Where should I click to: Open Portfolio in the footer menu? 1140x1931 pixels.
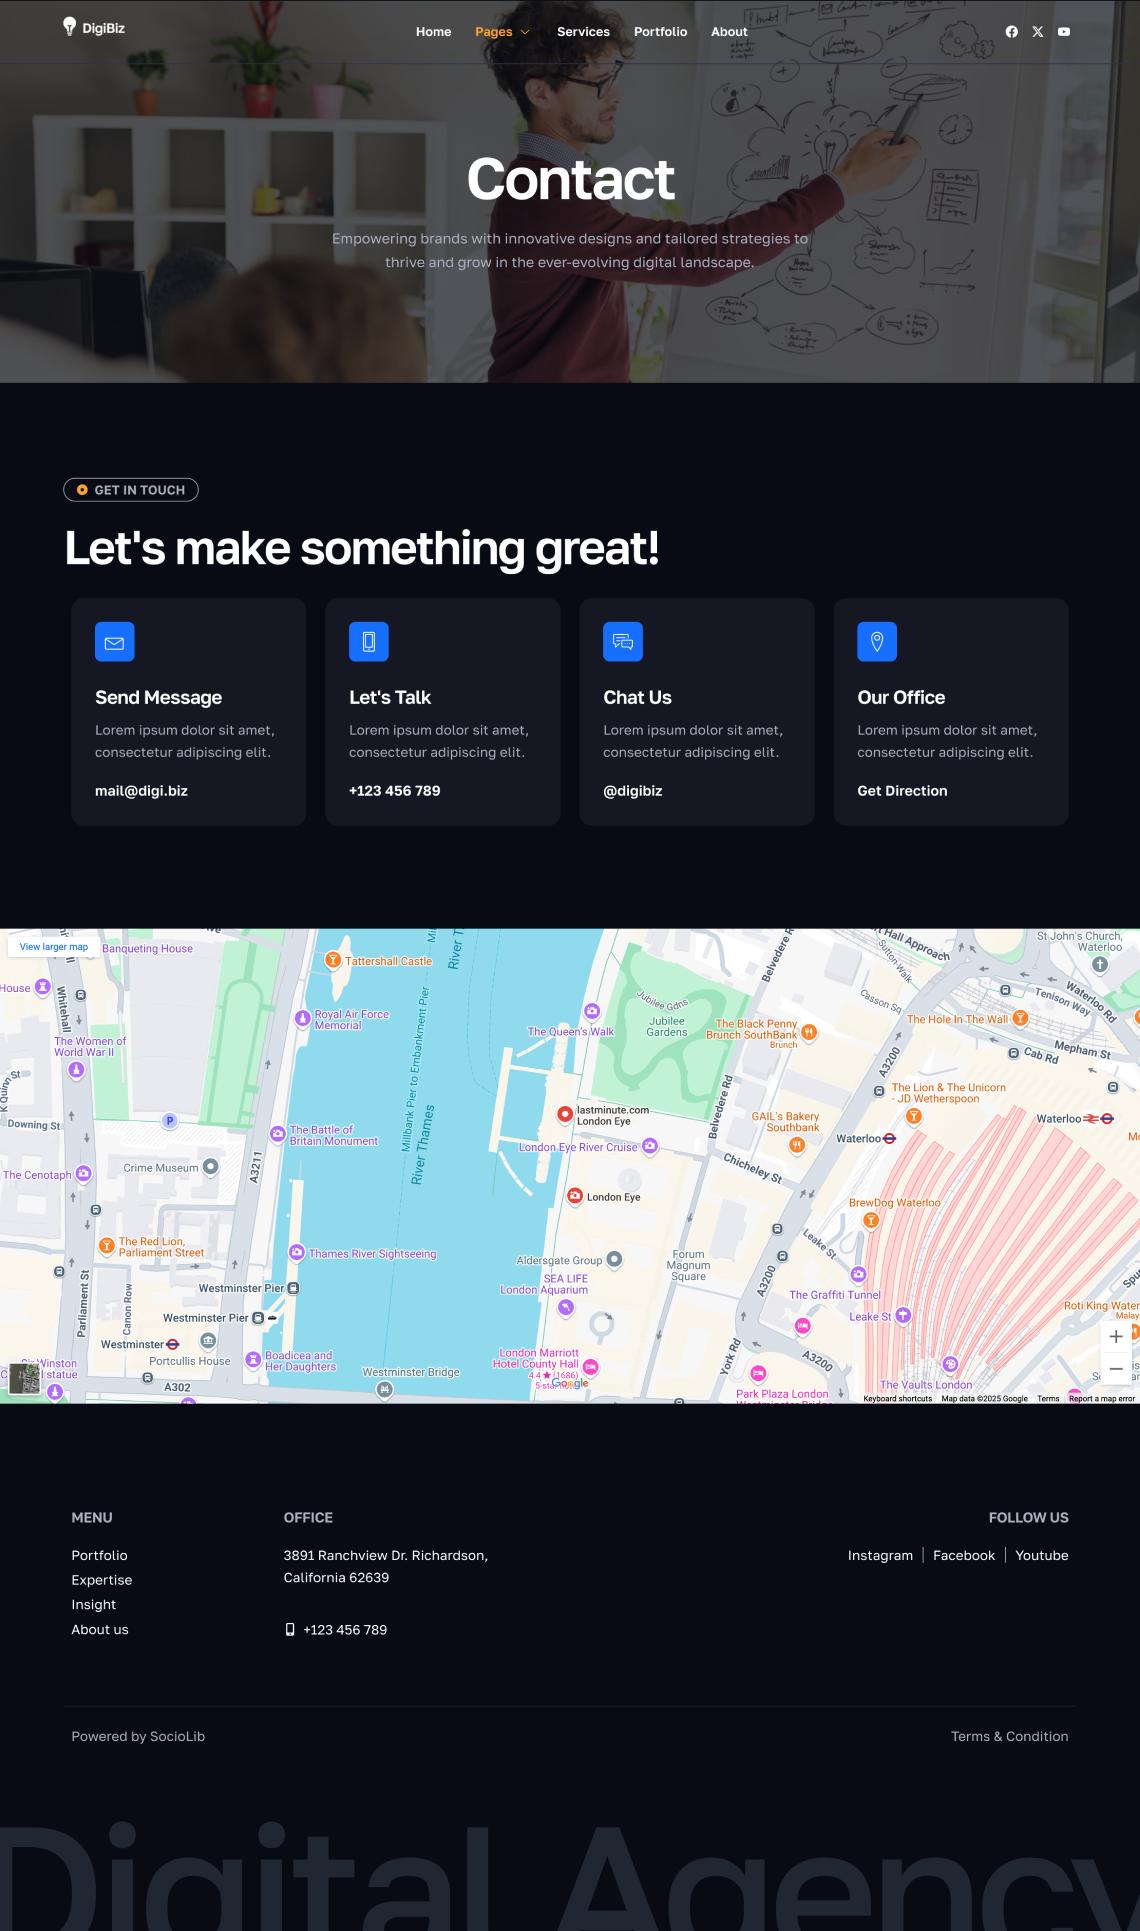(99, 1555)
